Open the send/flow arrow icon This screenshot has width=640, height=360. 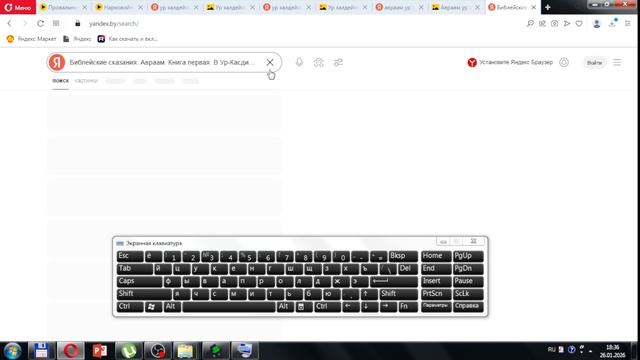tap(567, 24)
